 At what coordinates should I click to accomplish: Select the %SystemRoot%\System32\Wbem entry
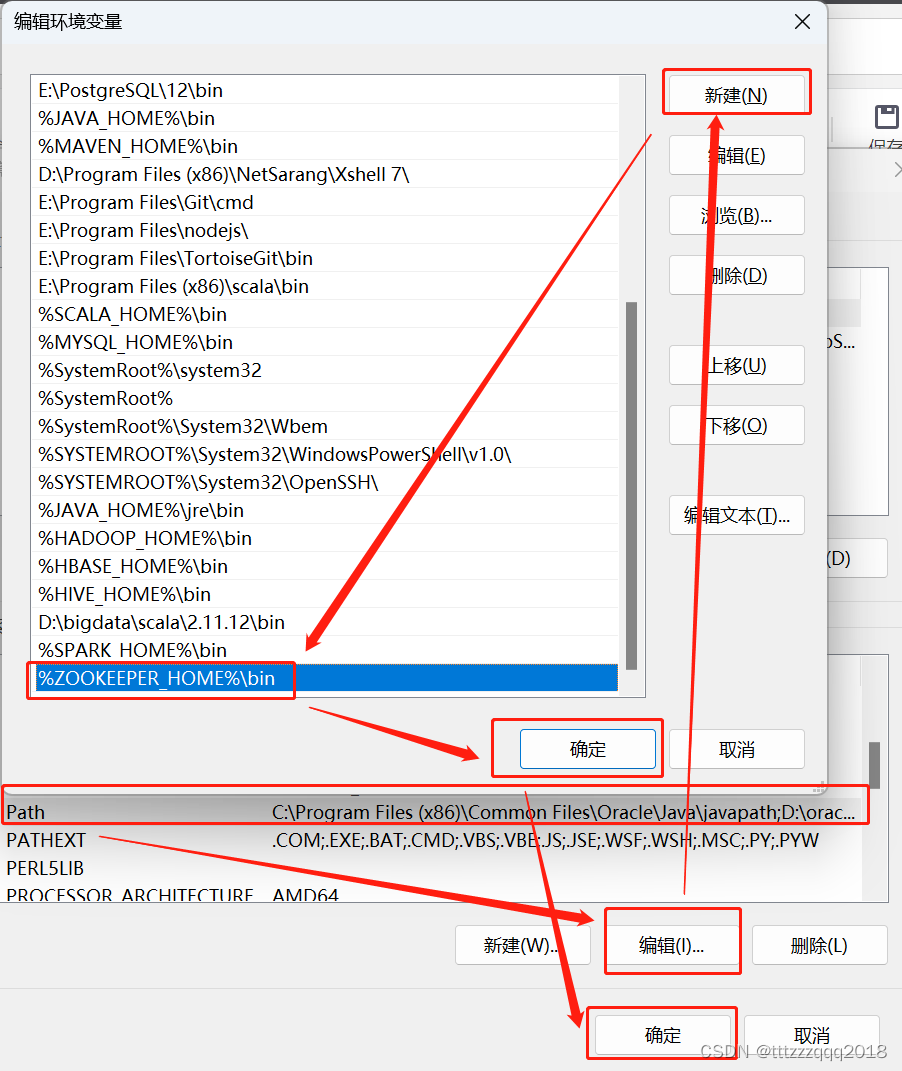(325, 426)
